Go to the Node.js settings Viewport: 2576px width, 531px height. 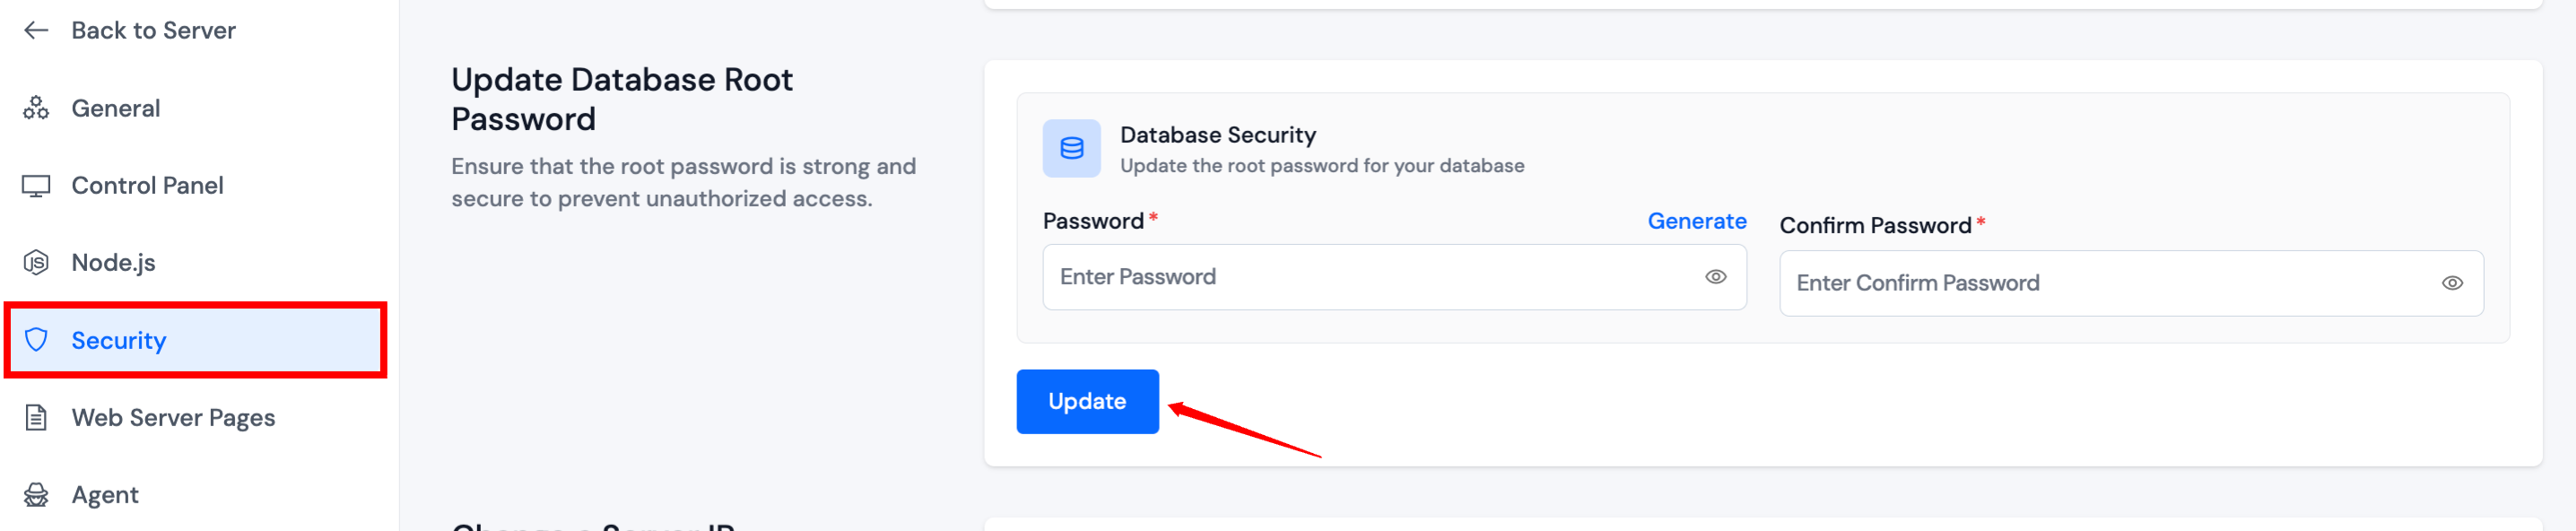pyautogui.click(x=113, y=263)
